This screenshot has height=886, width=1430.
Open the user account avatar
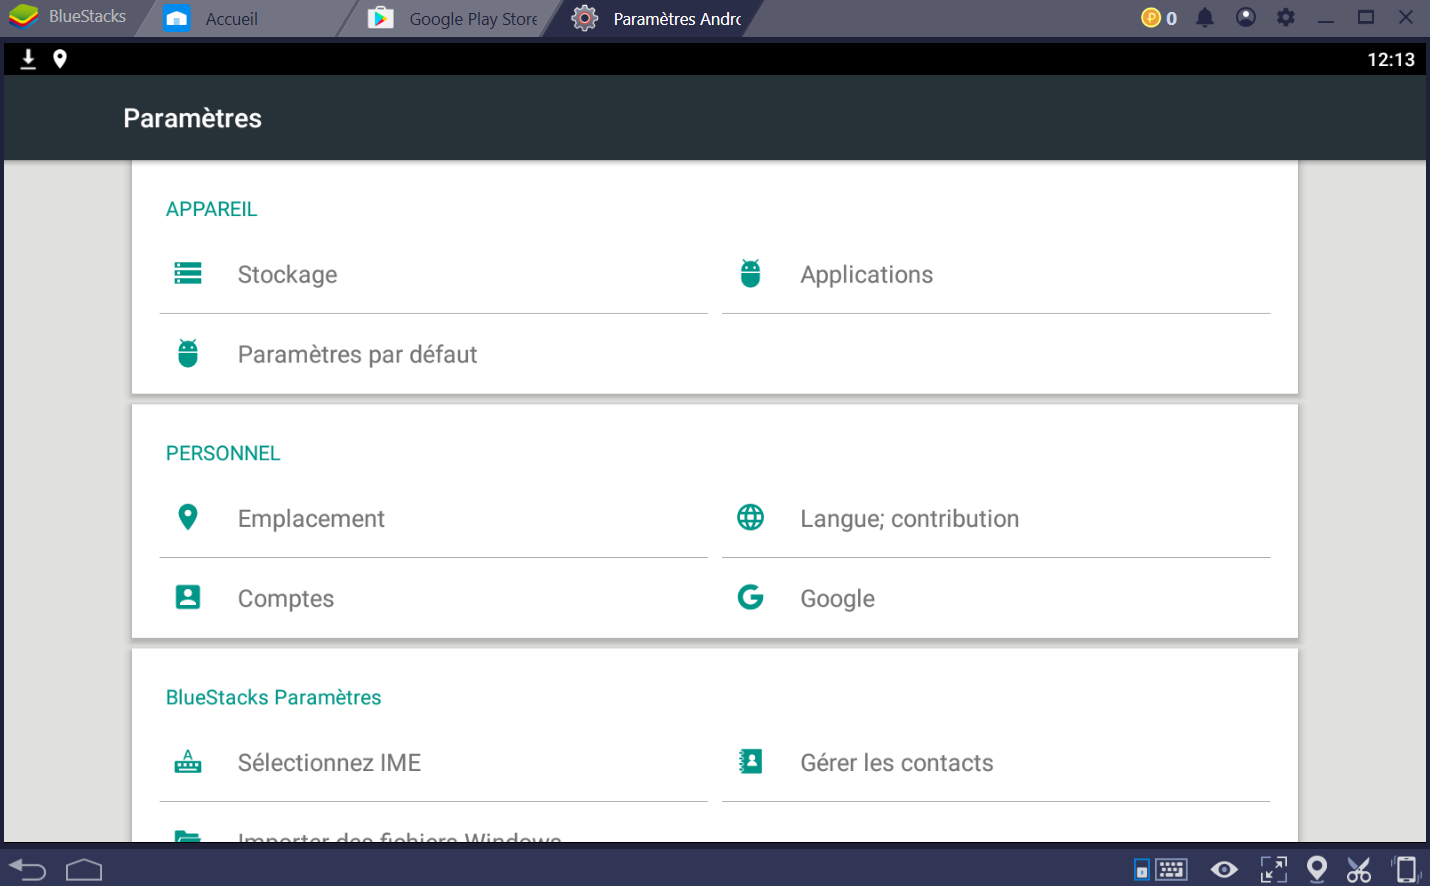[x=1246, y=17]
